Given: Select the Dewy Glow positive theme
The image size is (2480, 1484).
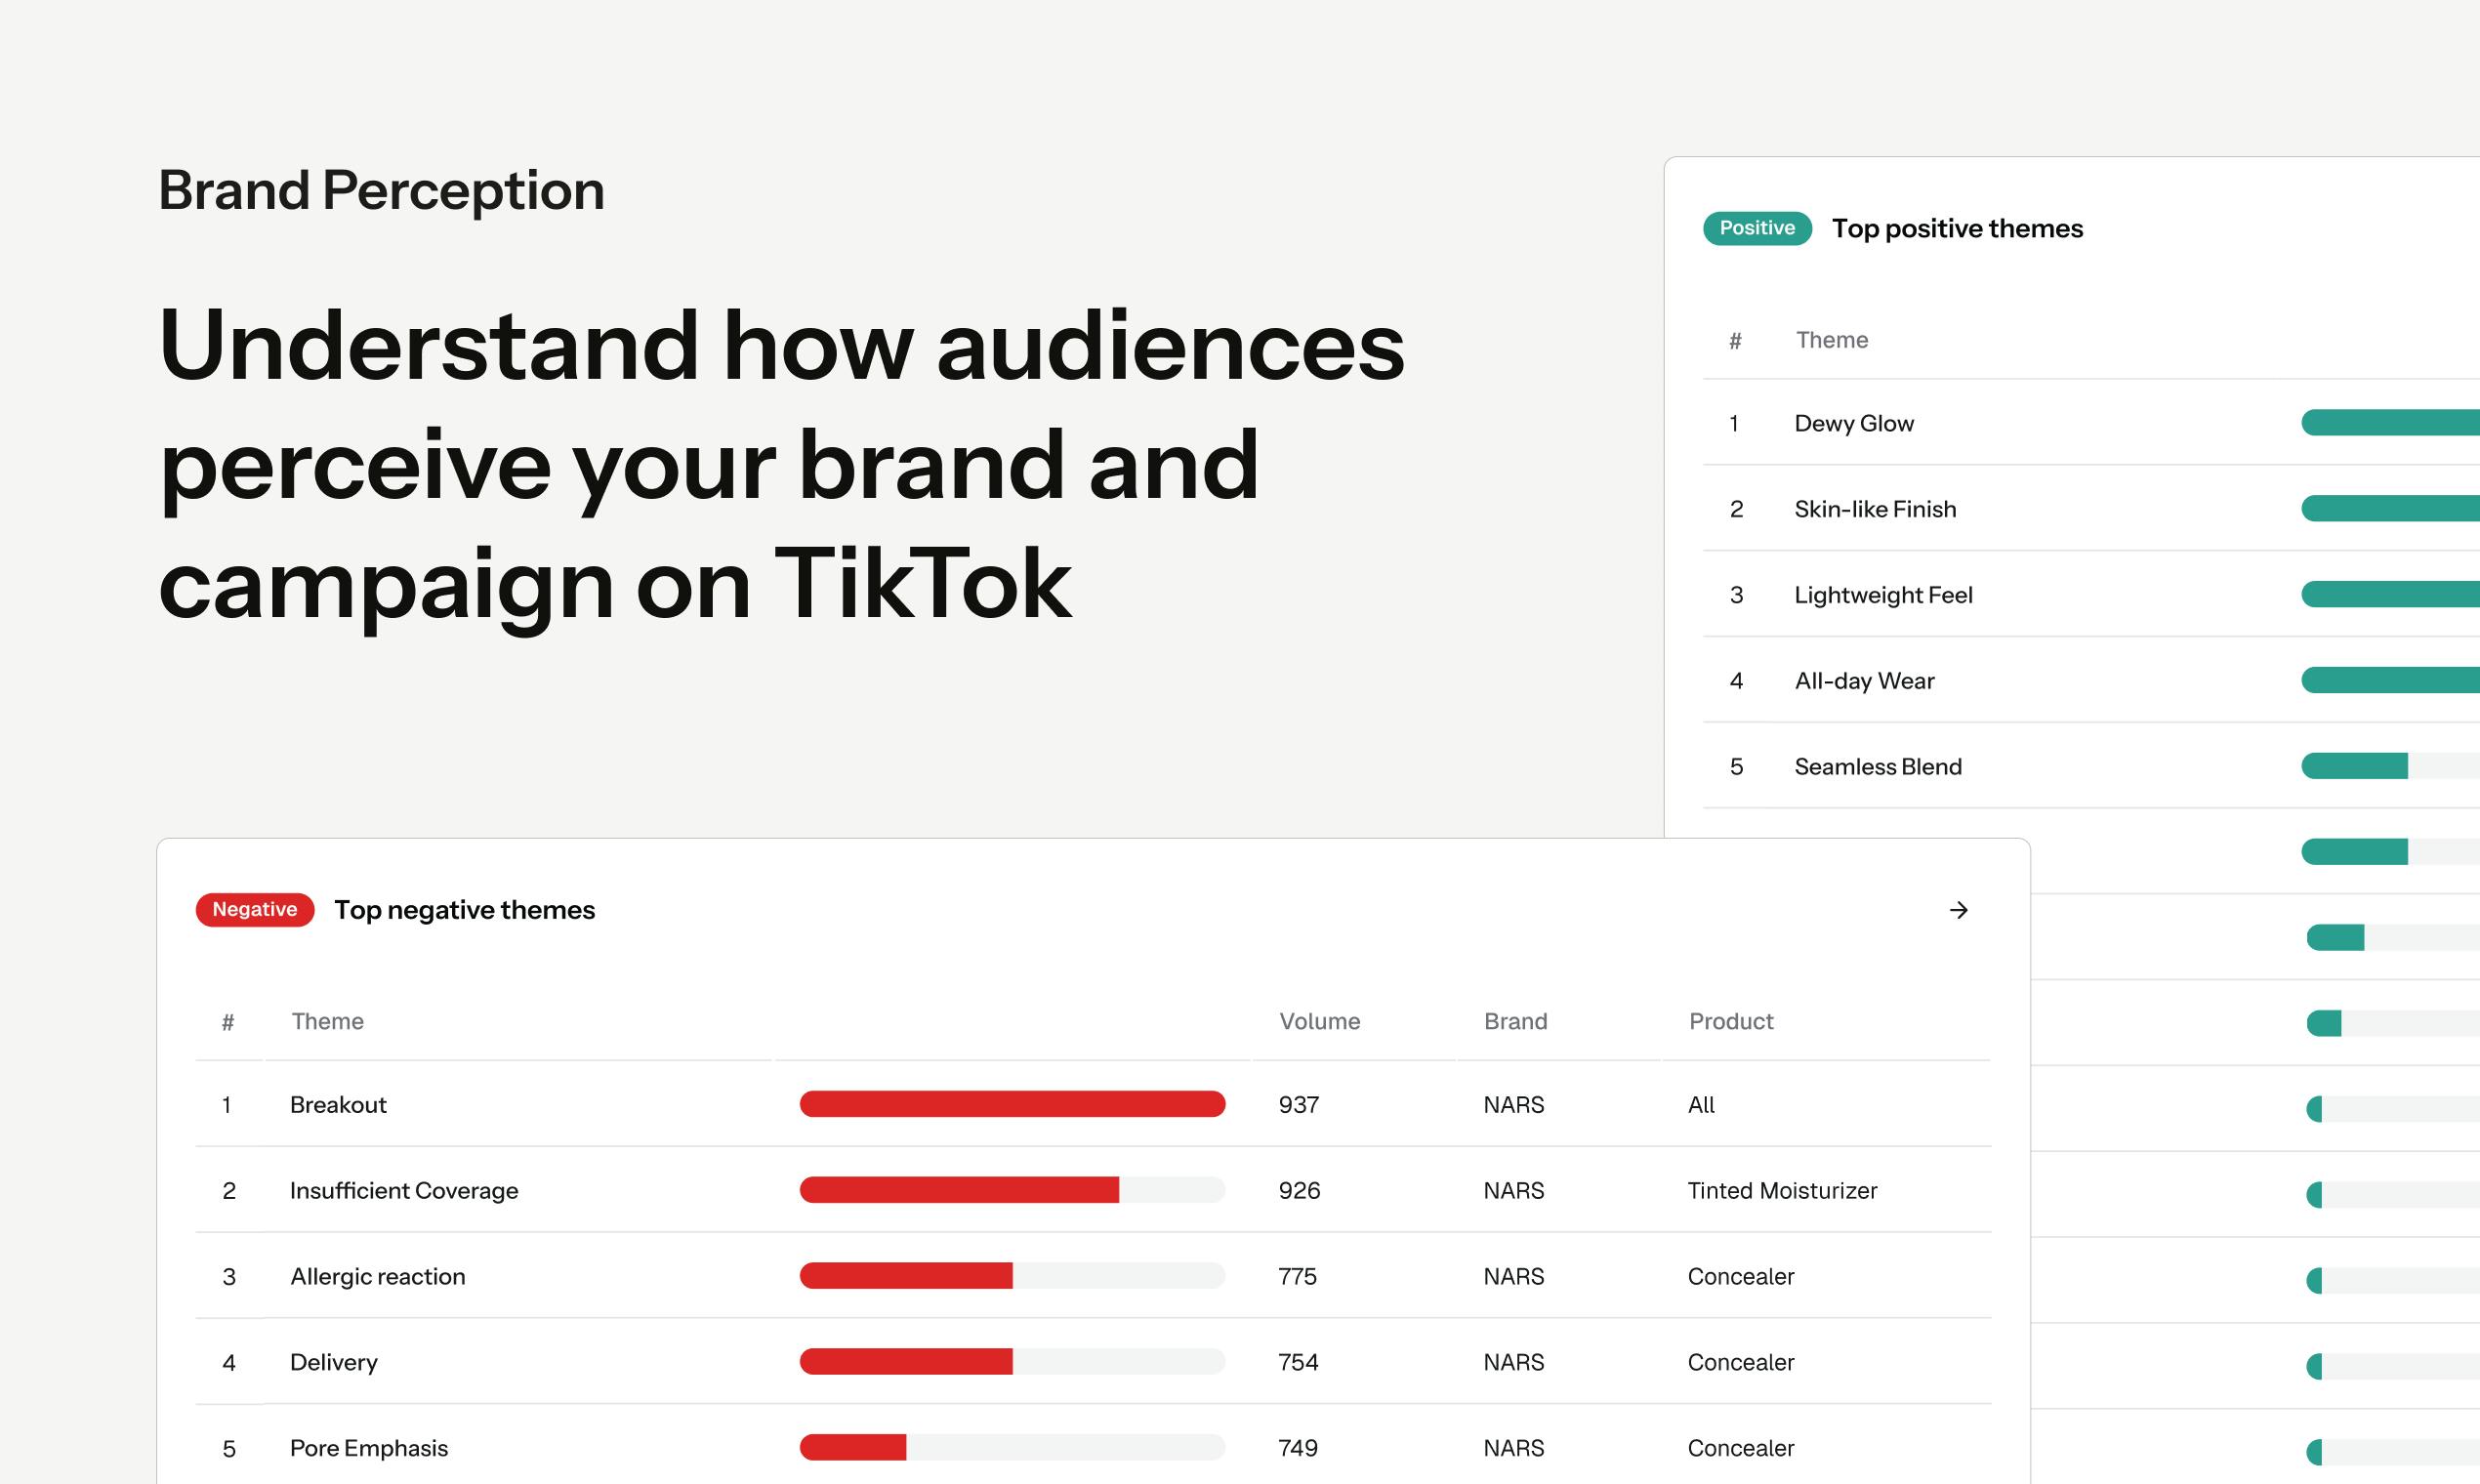Looking at the screenshot, I should point(1854,423).
